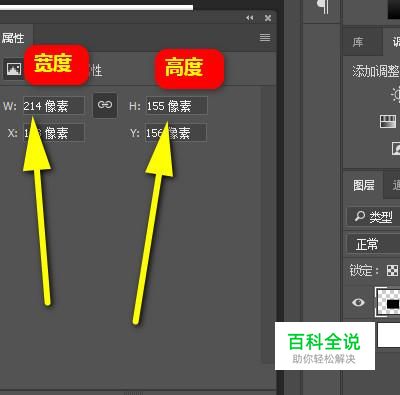Close the Properties panel
400x395 pixels.
[268, 18]
